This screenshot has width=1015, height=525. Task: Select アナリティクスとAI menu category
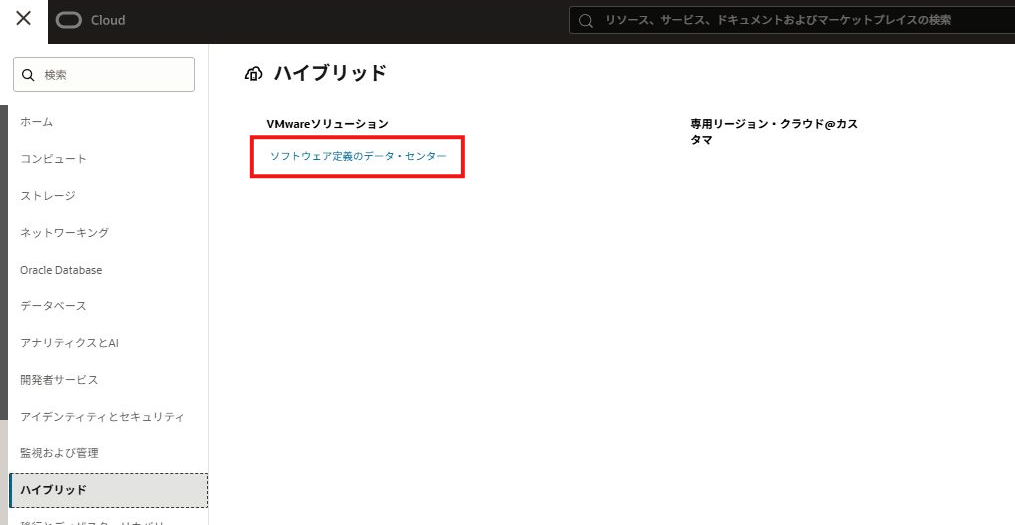[69, 343]
